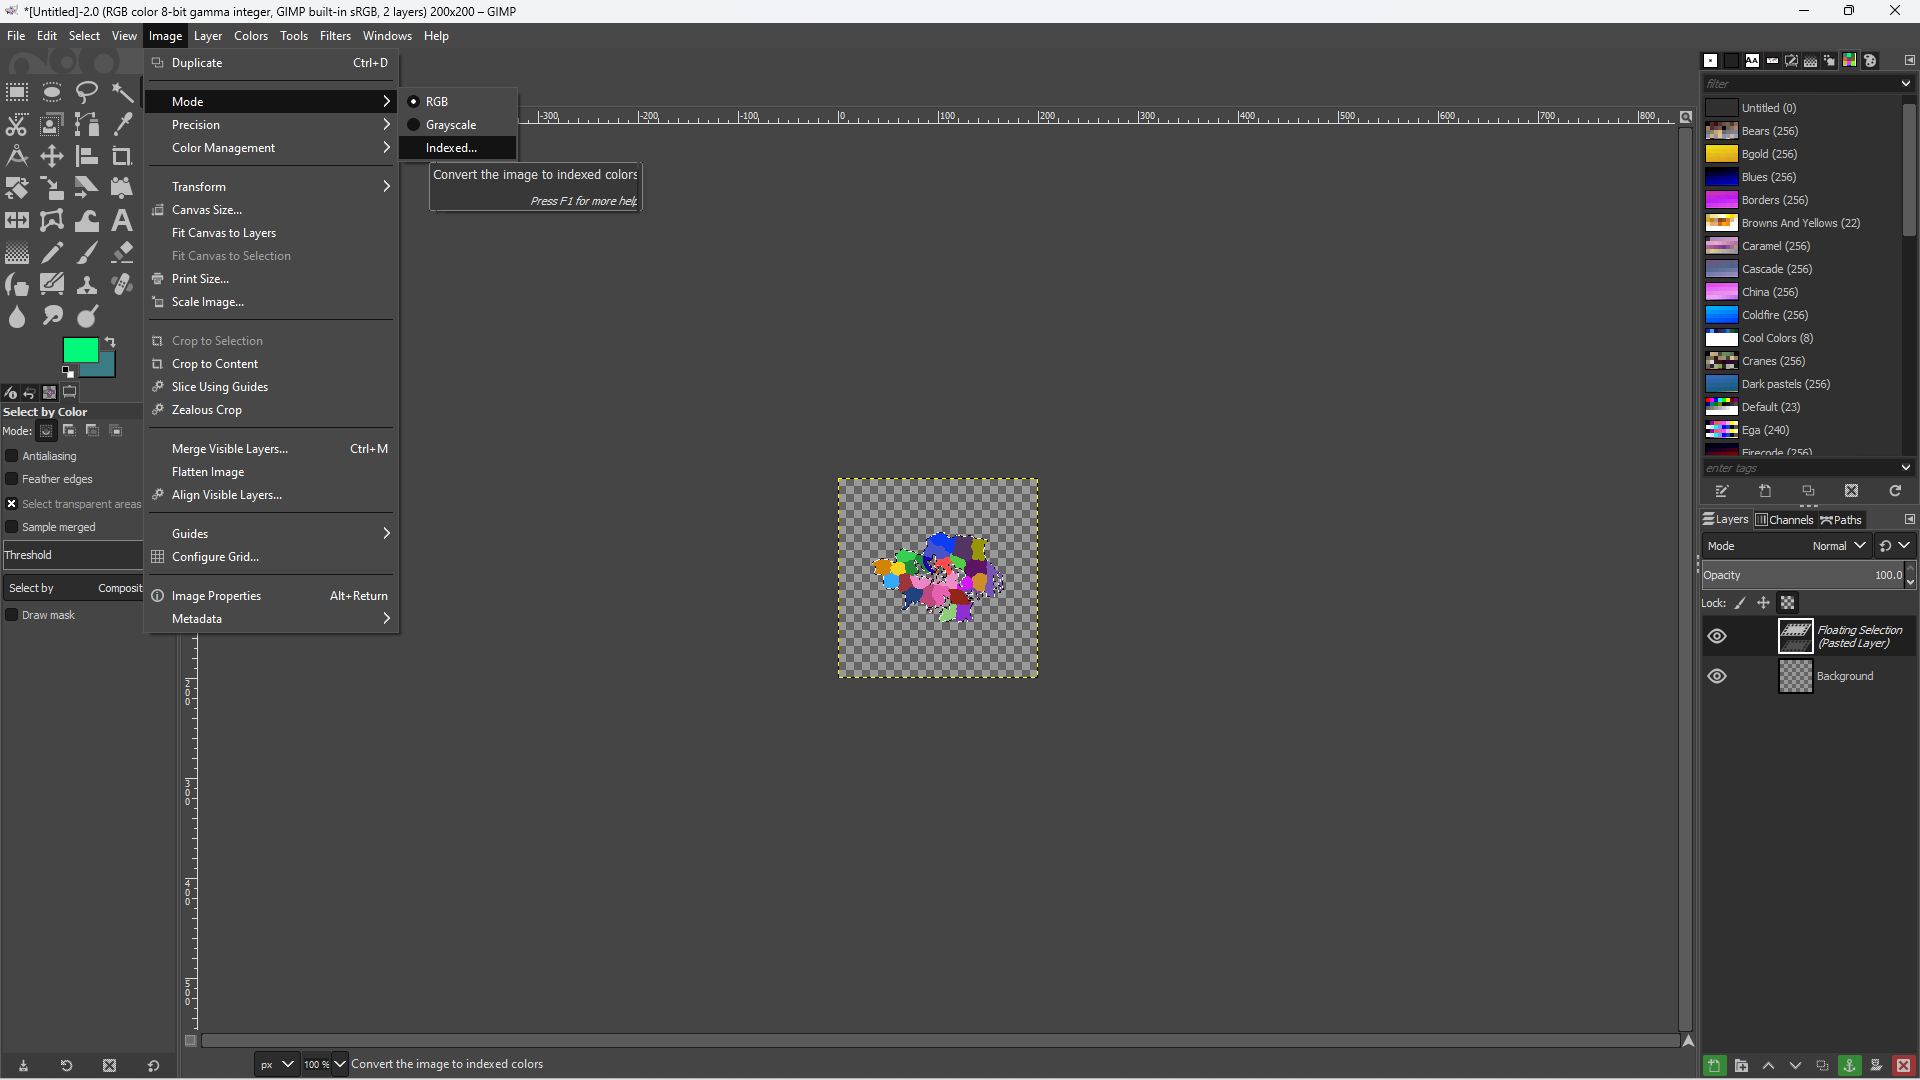Select the Eraser tool
The width and height of the screenshot is (1920, 1080).
pos(122,252)
